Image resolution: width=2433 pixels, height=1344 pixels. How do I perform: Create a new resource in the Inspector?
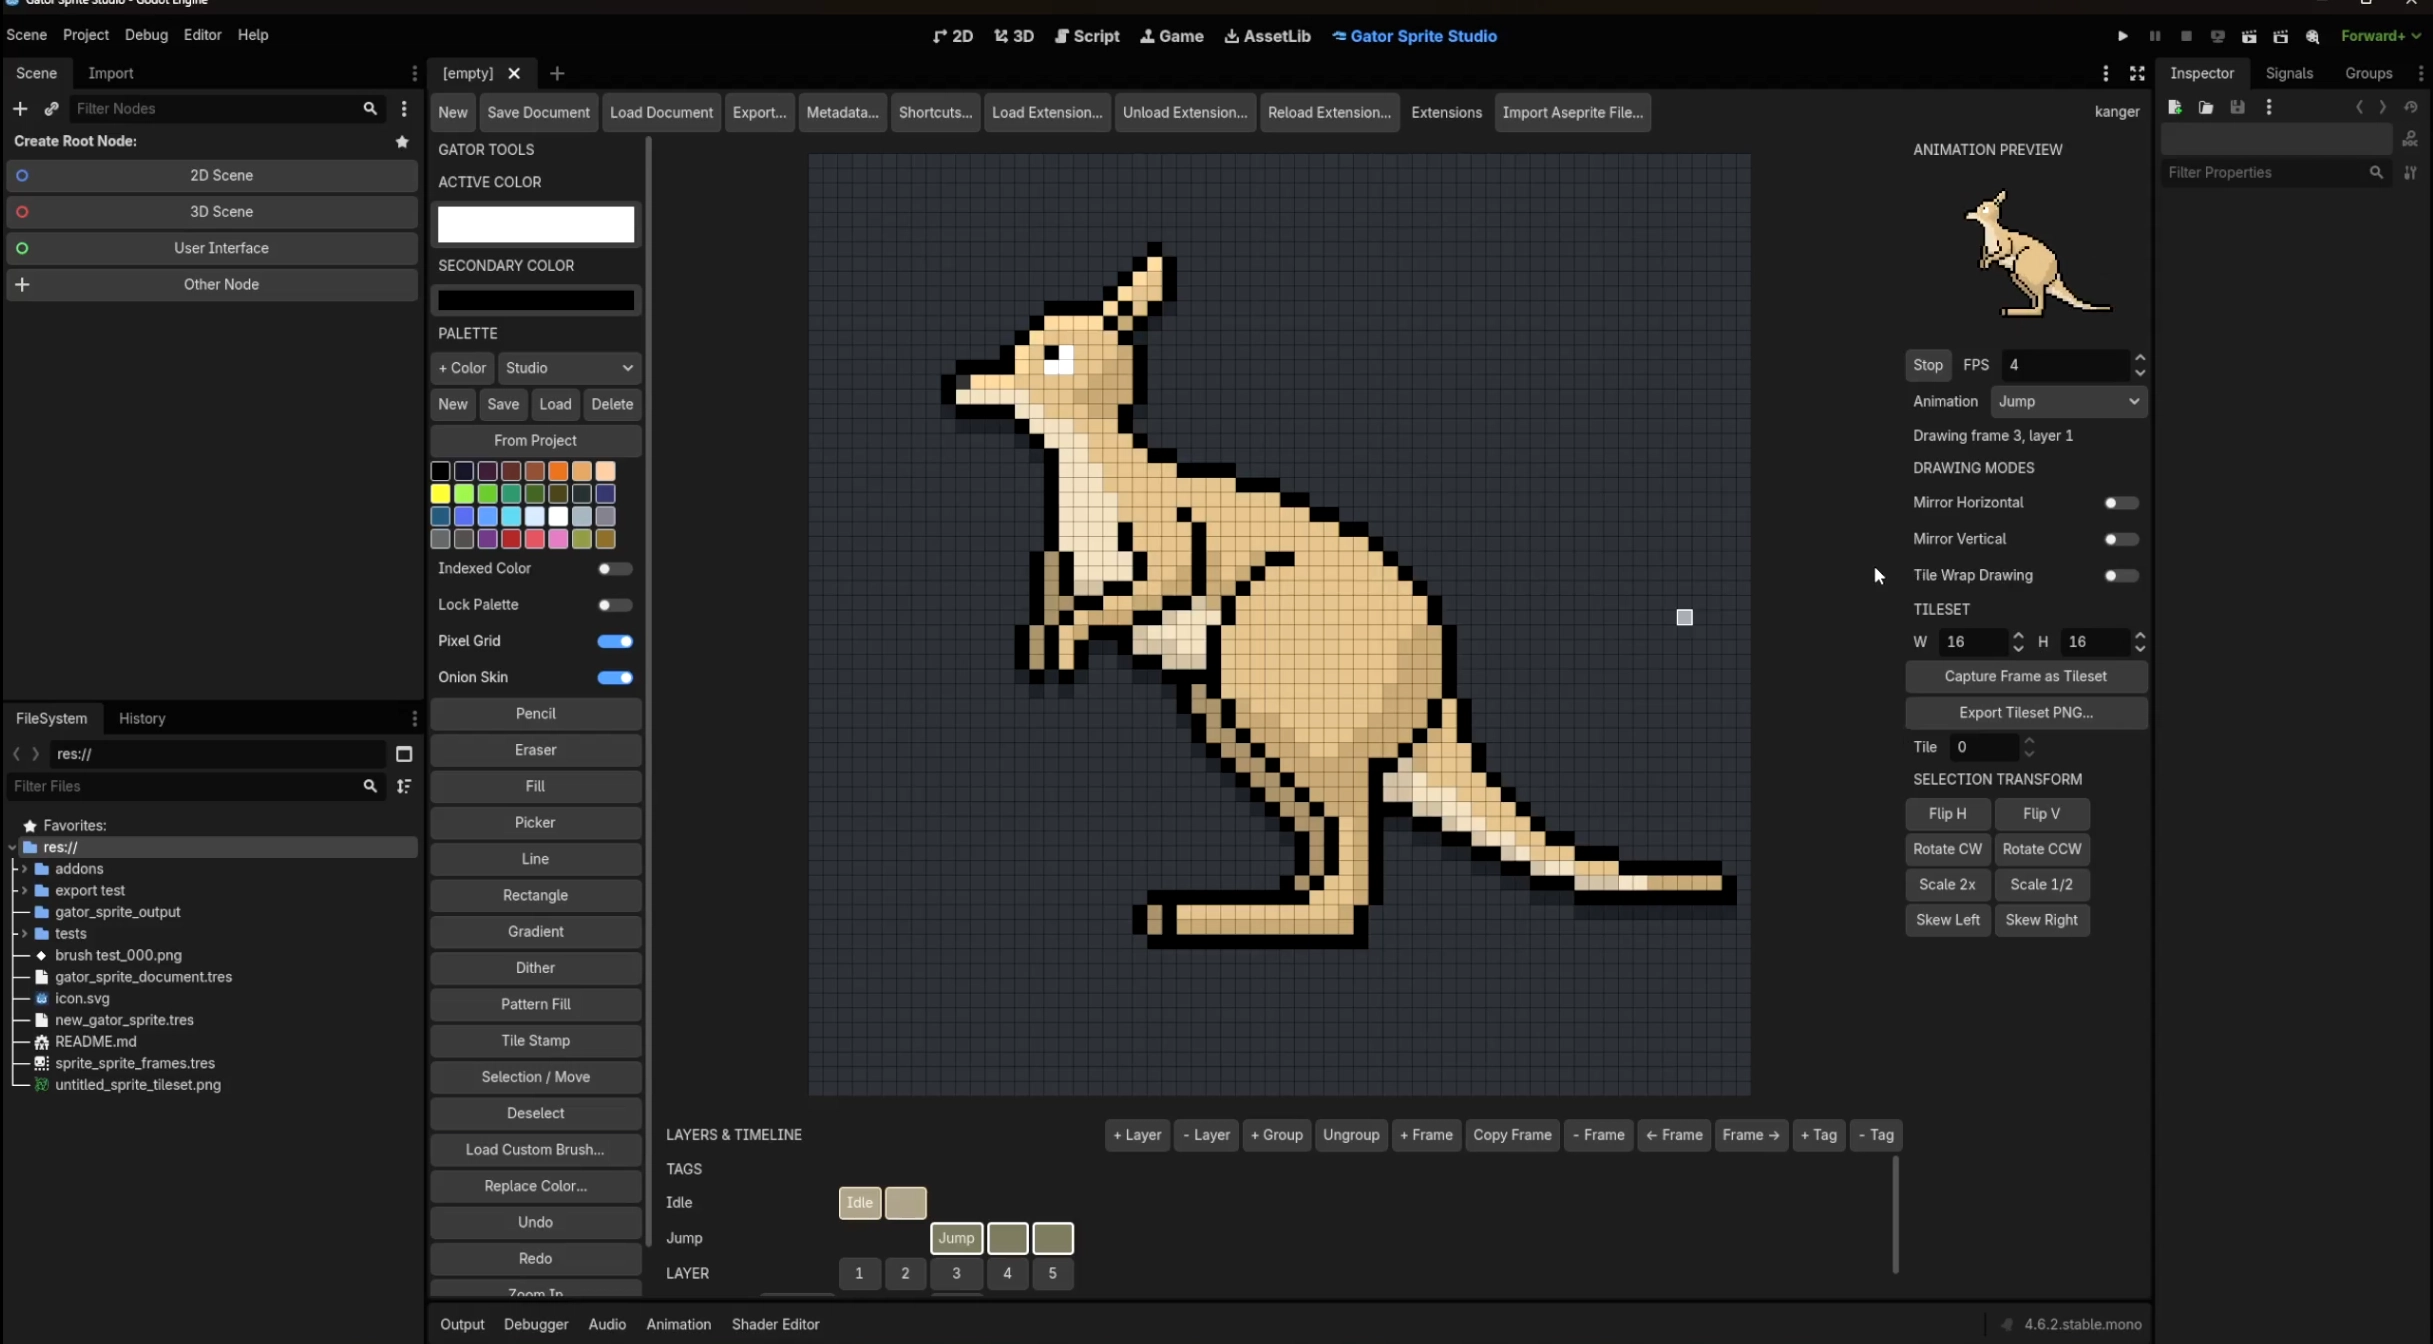point(2174,107)
